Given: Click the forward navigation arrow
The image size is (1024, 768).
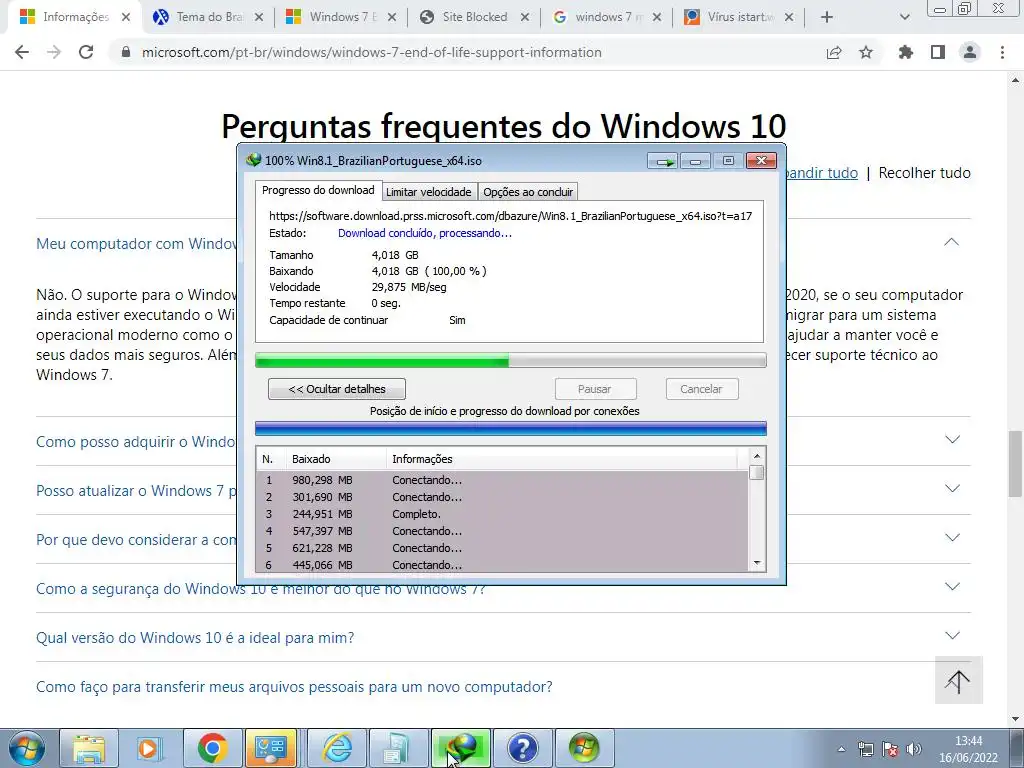Looking at the screenshot, I should click(x=54, y=52).
